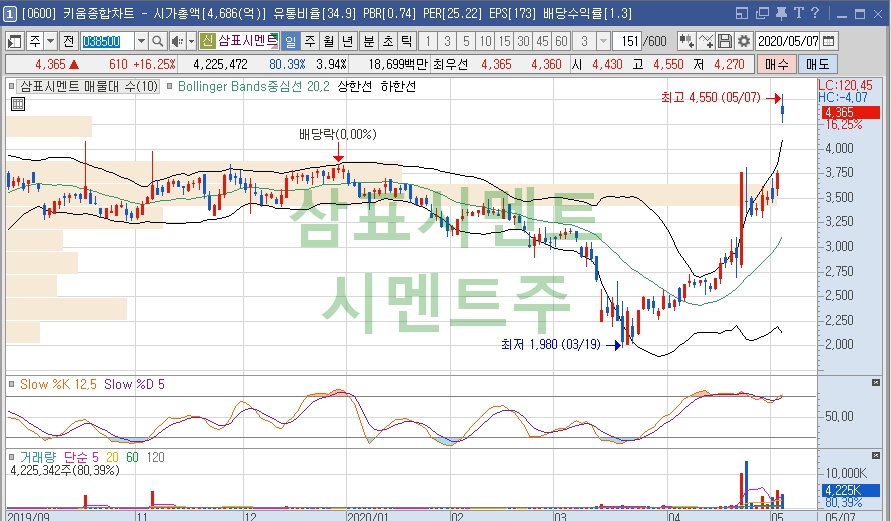Click the pin window icon in title bar

pos(781,13)
